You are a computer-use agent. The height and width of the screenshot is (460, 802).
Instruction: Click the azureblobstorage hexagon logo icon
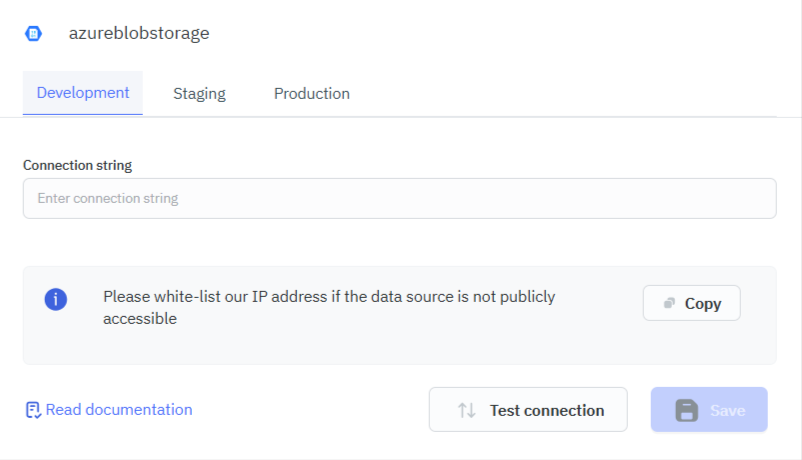33,33
